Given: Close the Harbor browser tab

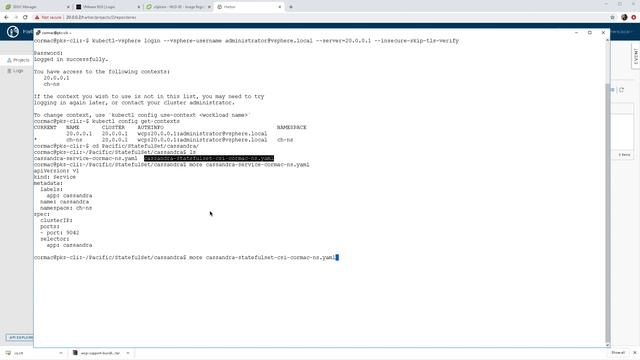Looking at the screenshot, I should point(280,7).
